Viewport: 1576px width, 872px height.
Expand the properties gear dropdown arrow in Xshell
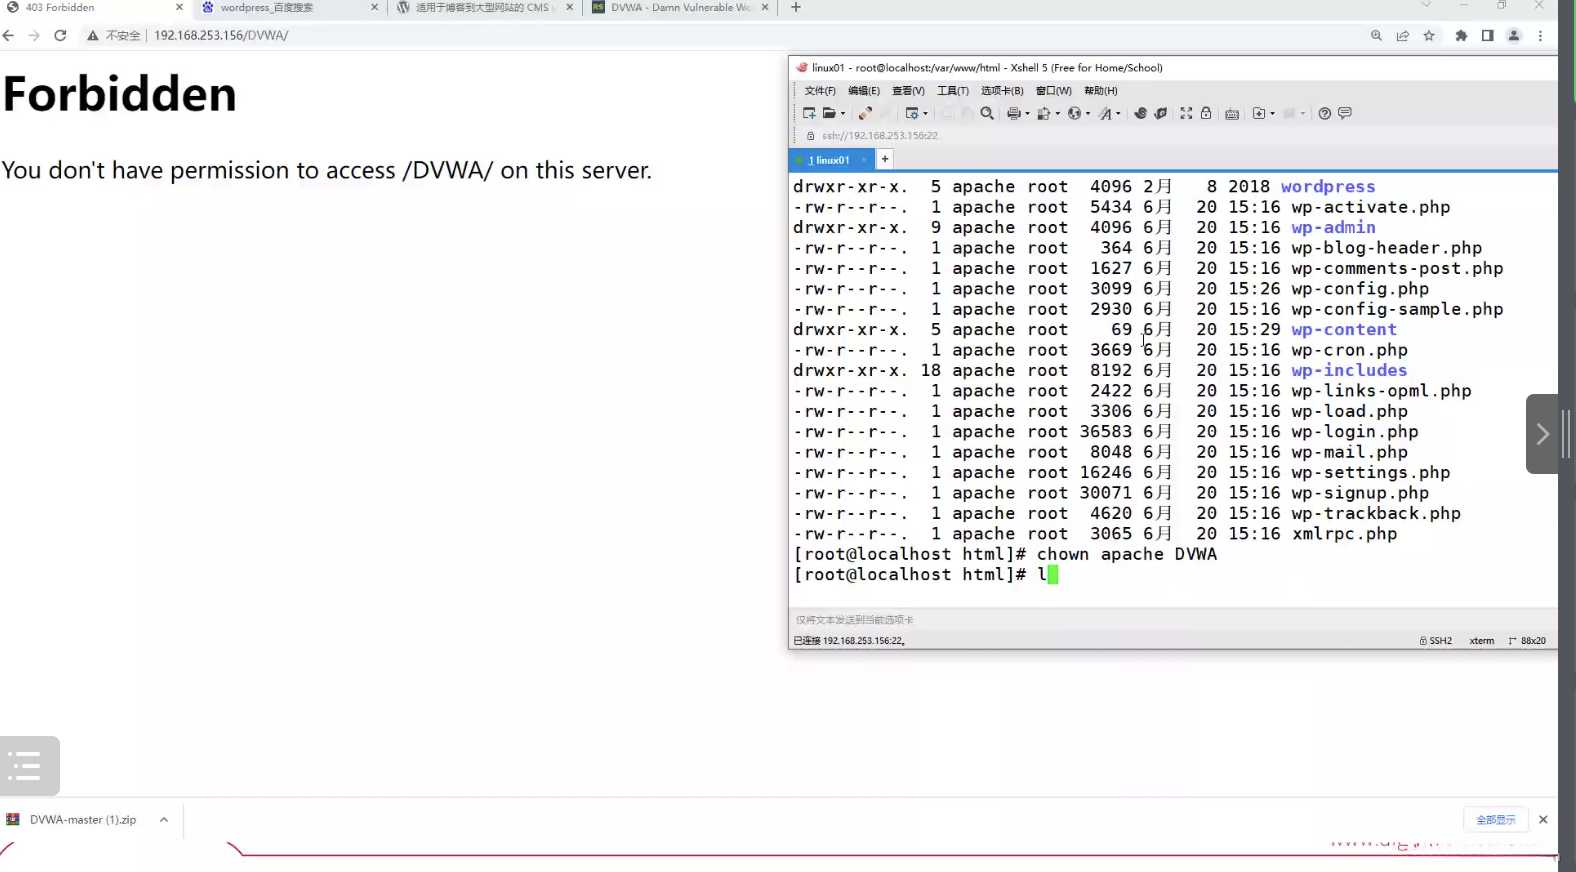point(925,114)
